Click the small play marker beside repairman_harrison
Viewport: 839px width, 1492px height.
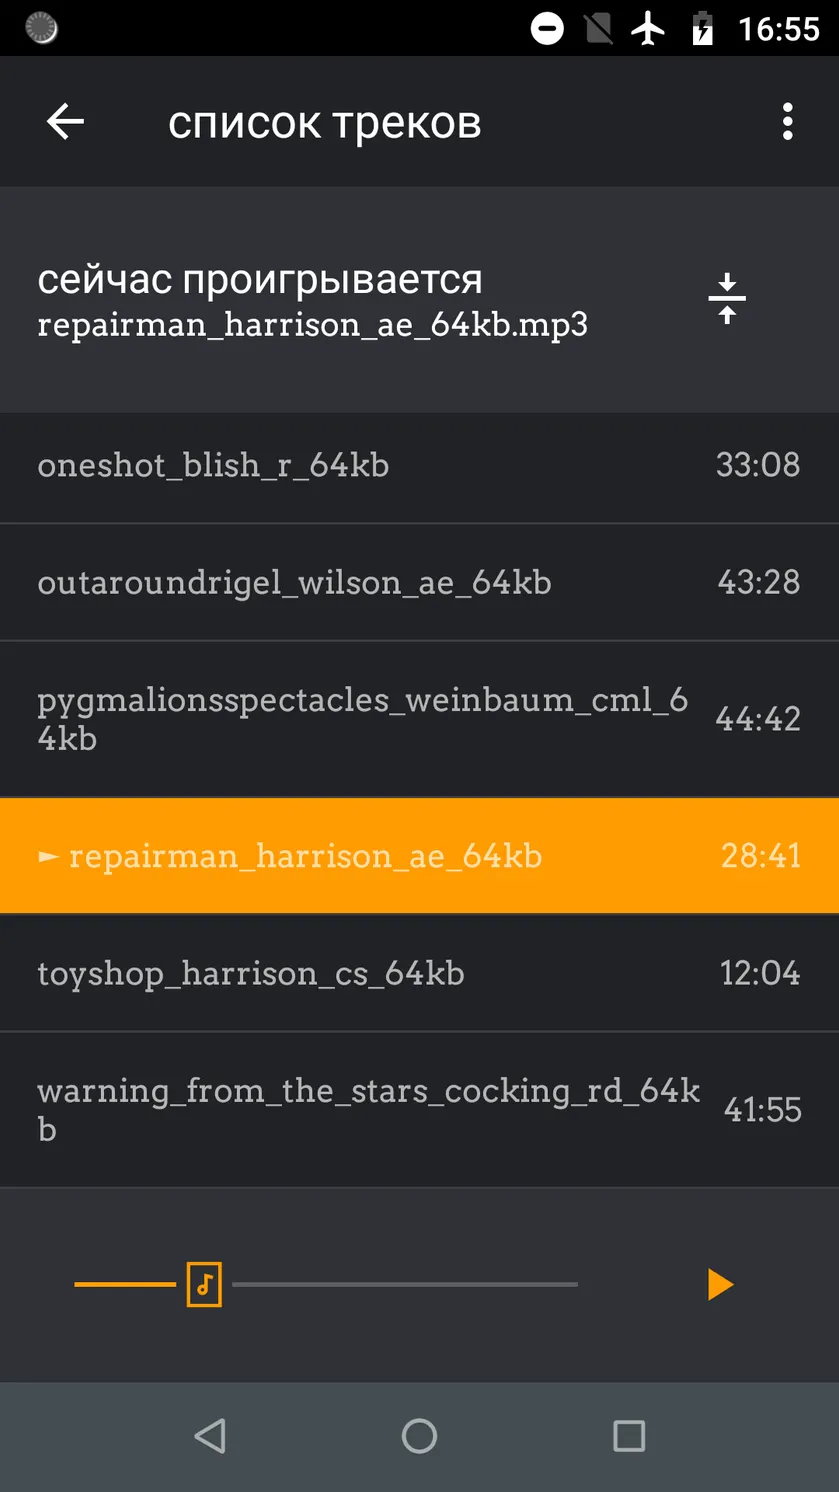48,857
